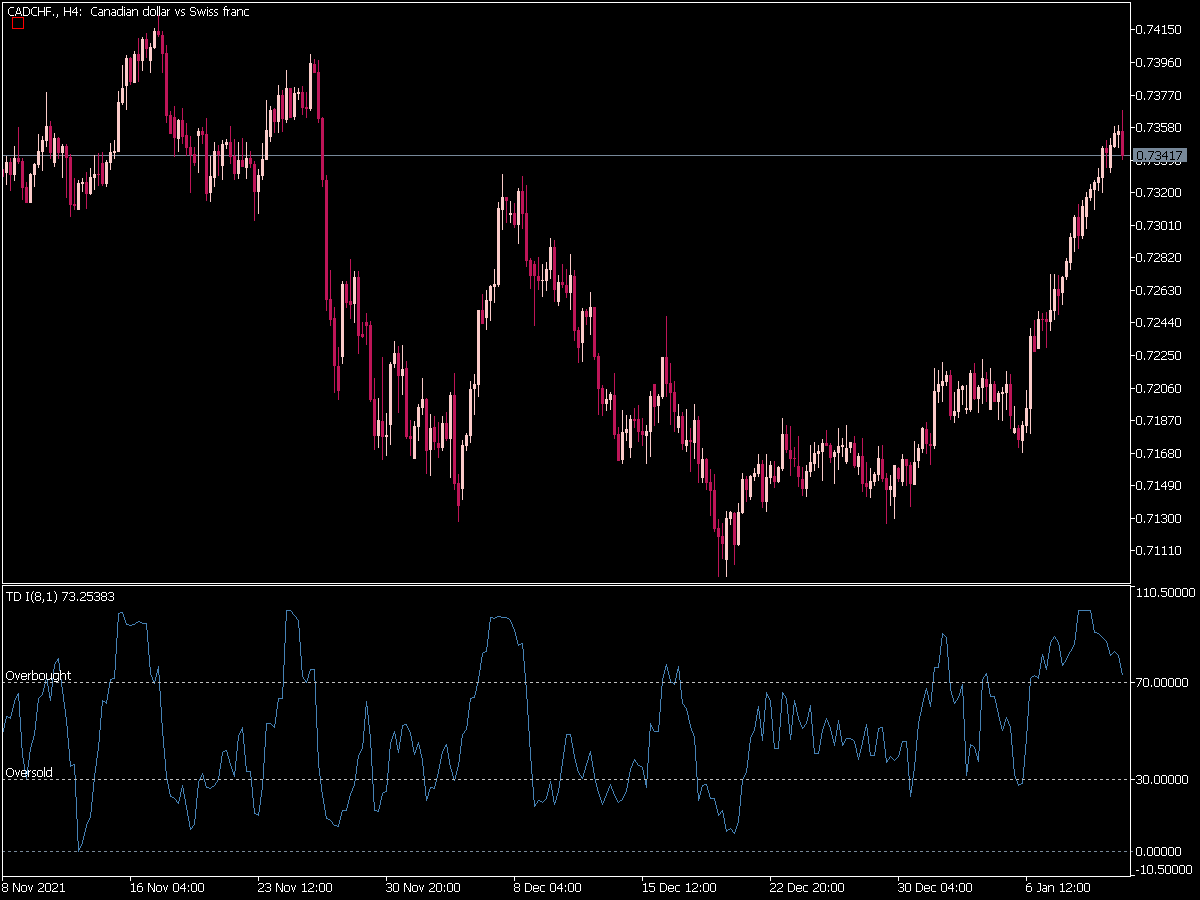
Task: Click the 0.71870 price scale value
Action: coord(1160,420)
